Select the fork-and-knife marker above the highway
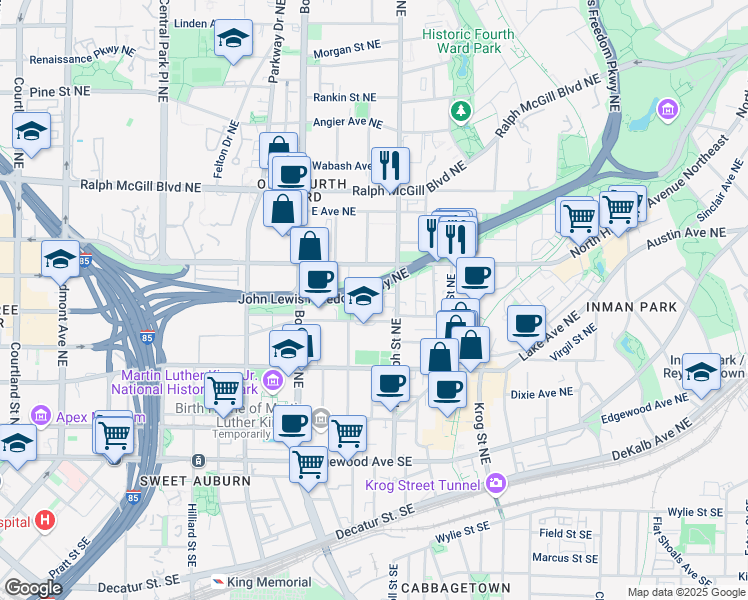The width and height of the screenshot is (748, 600). [456, 242]
